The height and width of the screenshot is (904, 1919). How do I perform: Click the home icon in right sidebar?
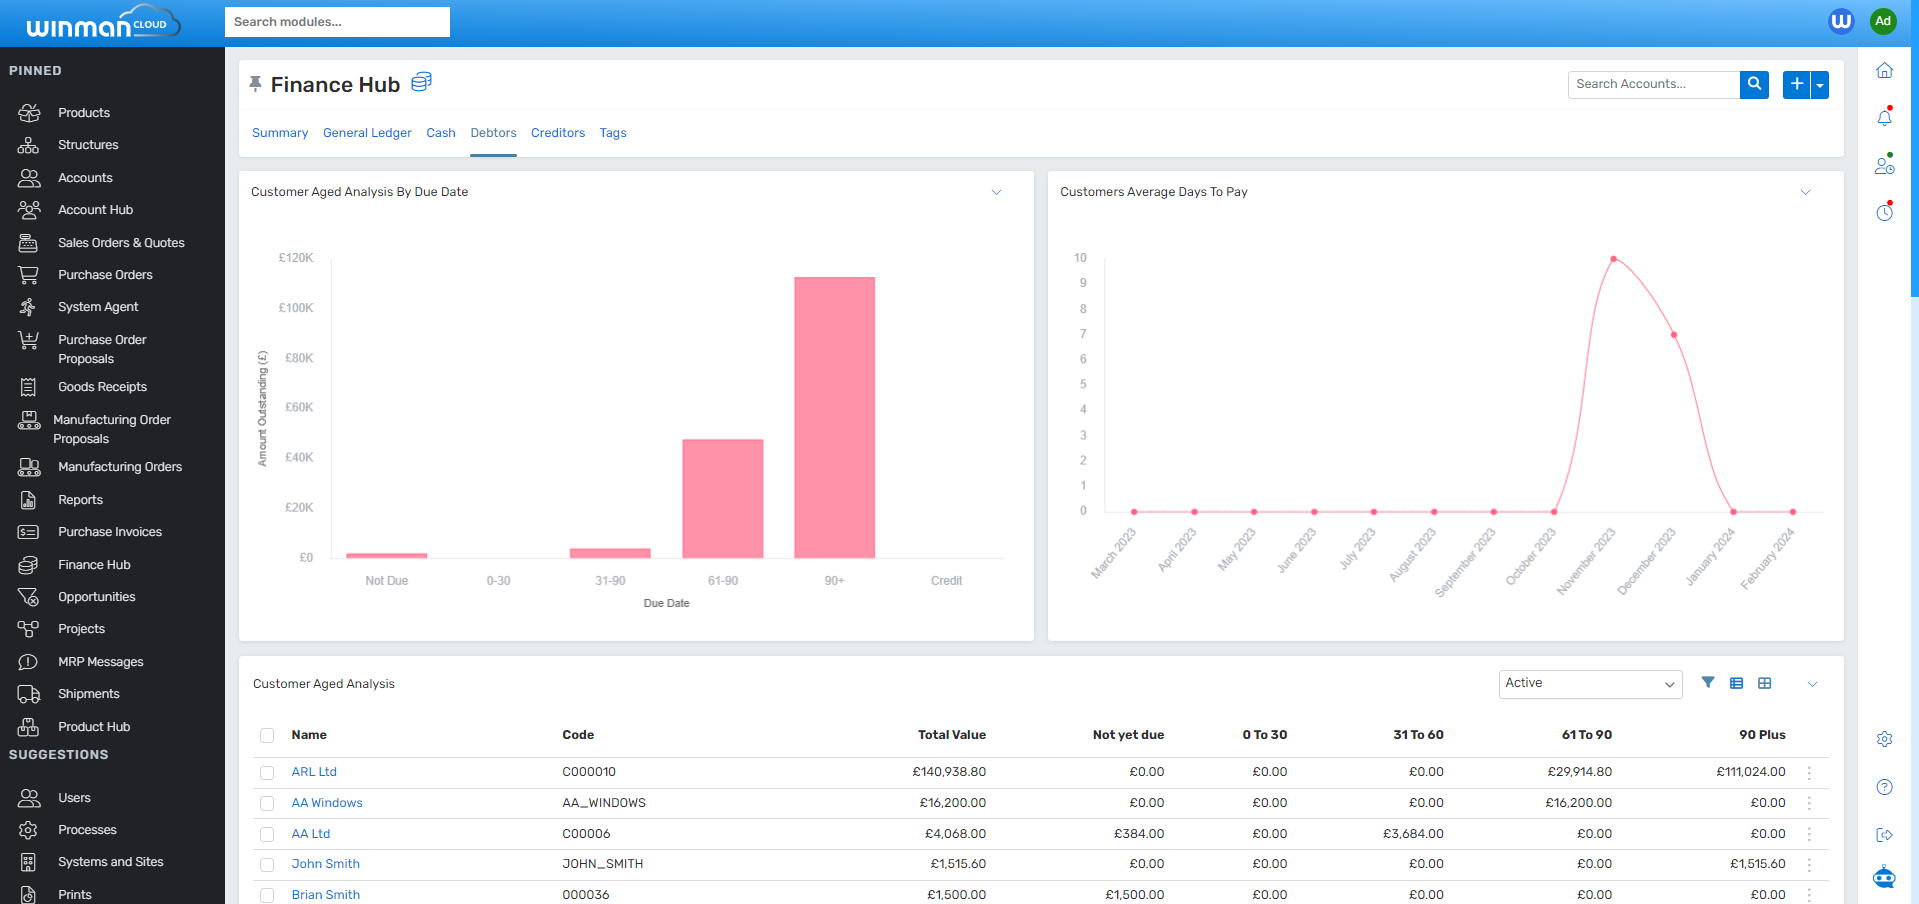[x=1884, y=71]
